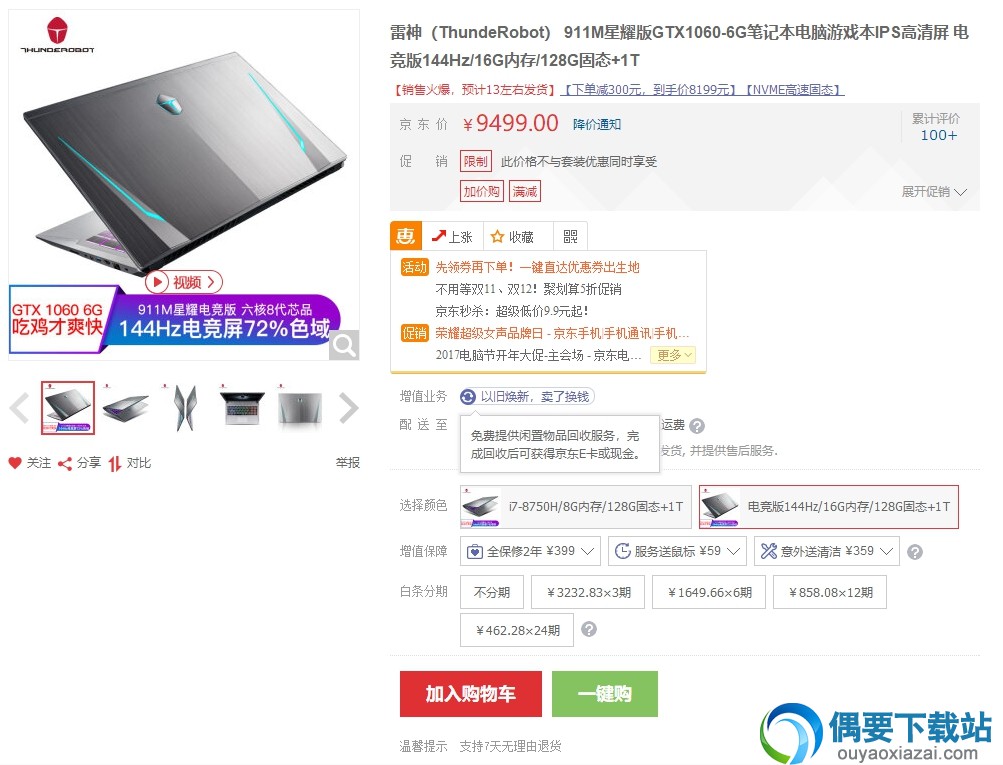Play the product video button

click(184, 282)
